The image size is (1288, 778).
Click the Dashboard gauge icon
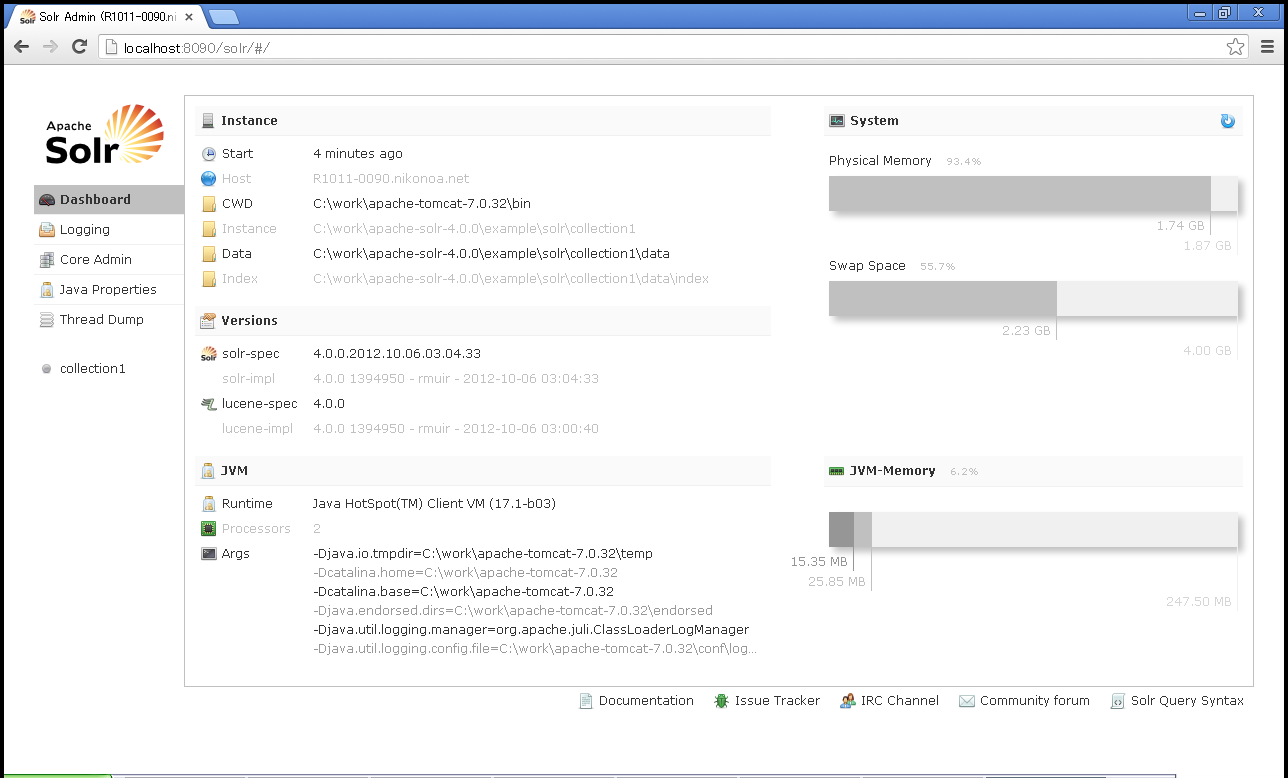click(47, 200)
